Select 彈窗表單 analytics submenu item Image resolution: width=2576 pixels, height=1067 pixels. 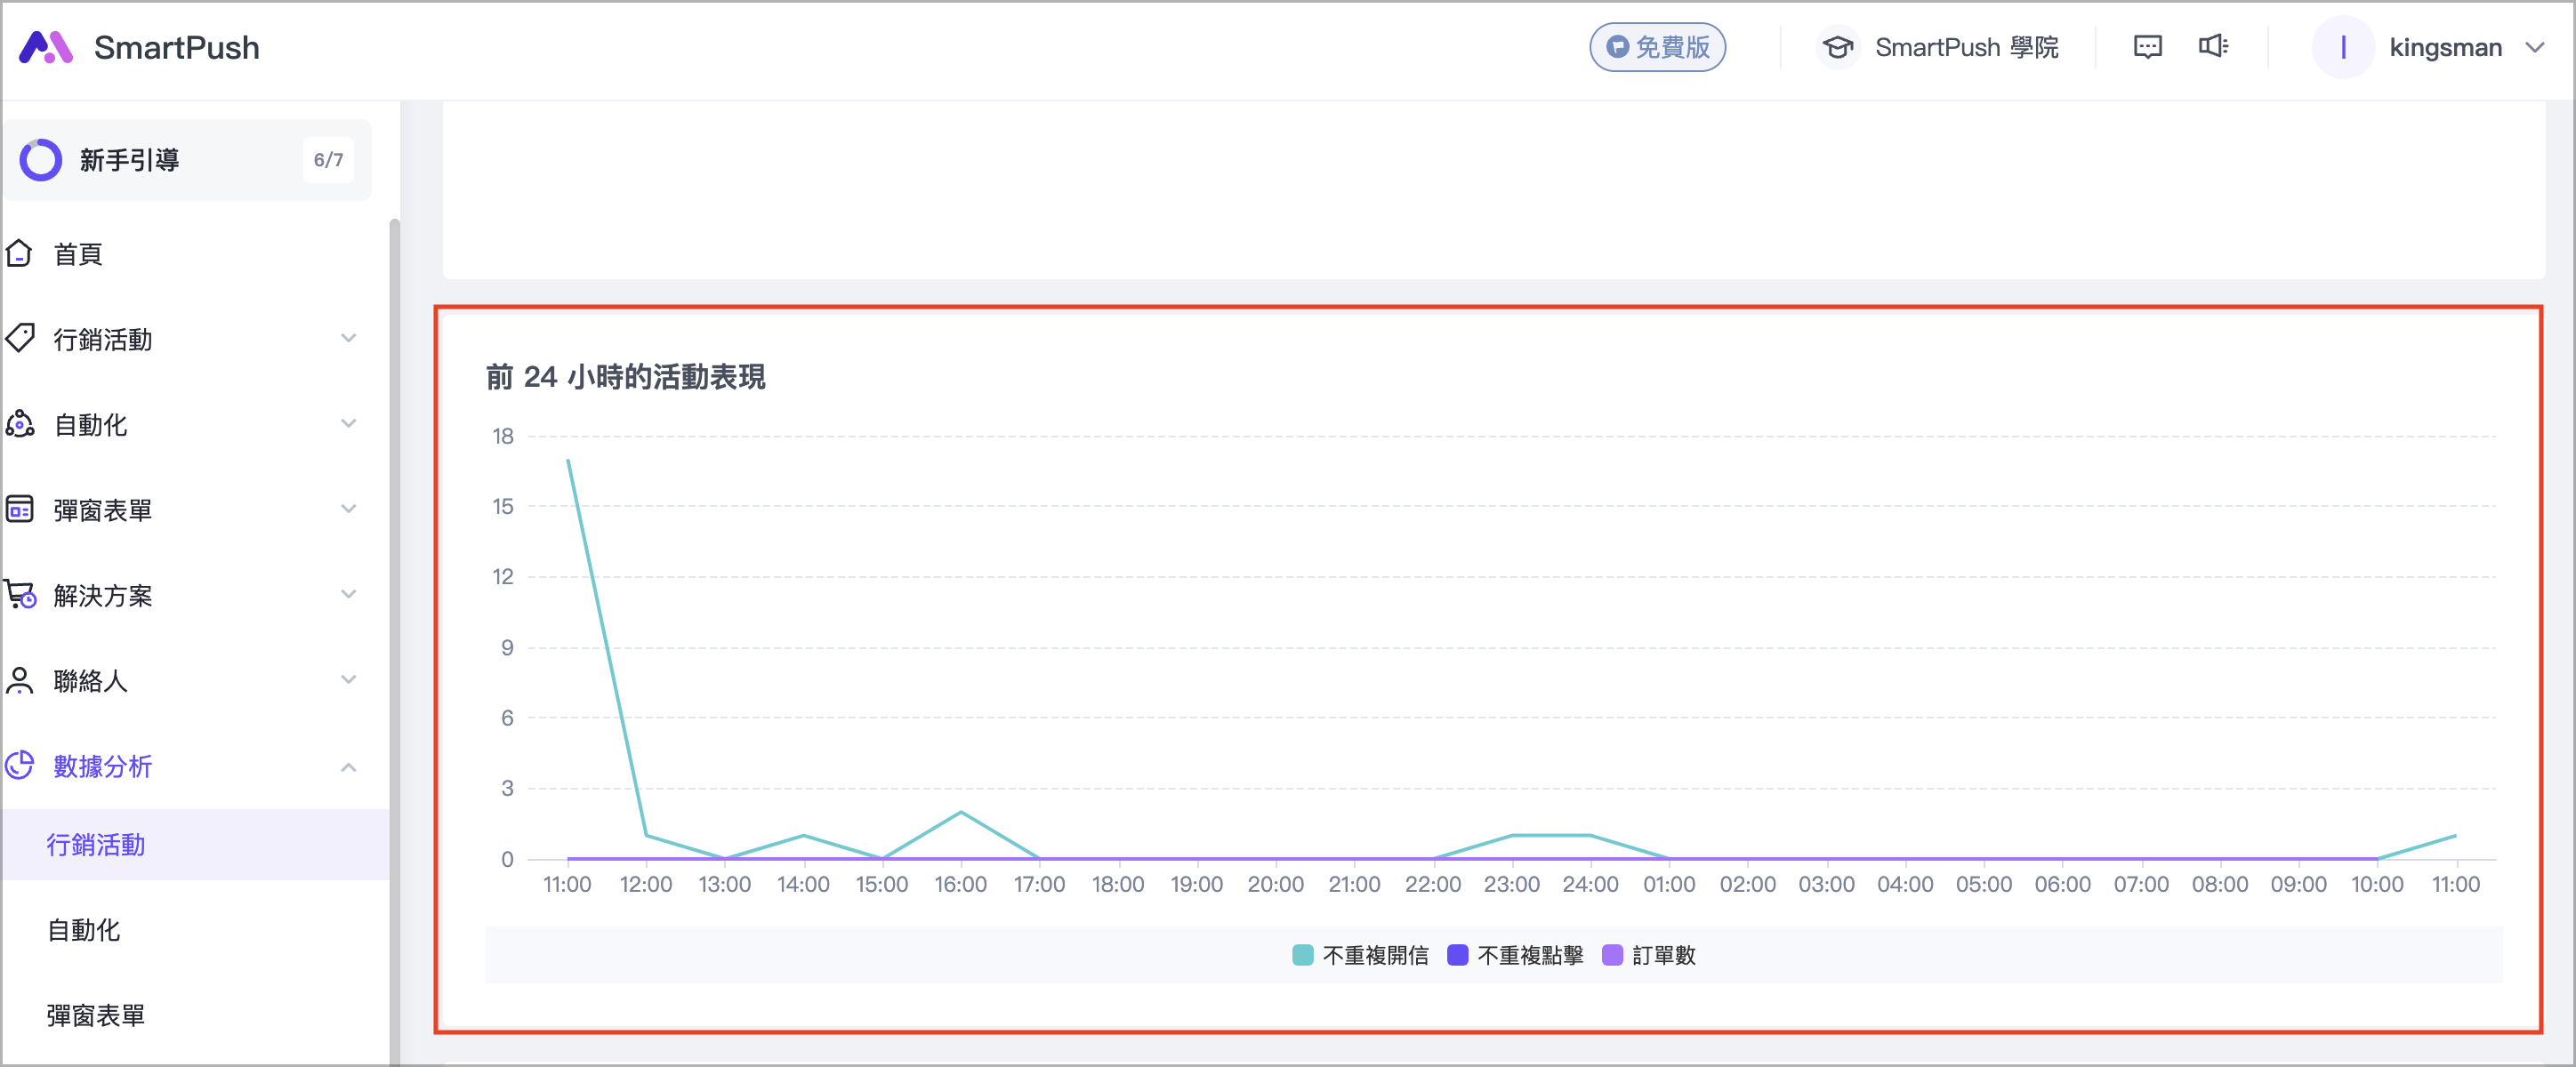(96, 1015)
